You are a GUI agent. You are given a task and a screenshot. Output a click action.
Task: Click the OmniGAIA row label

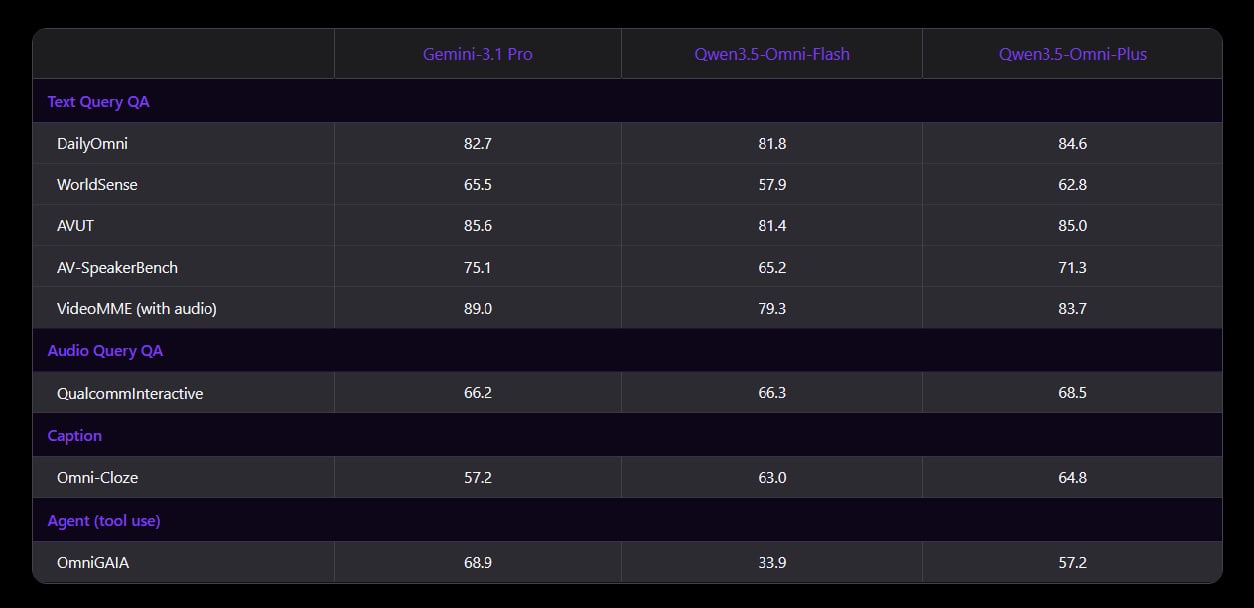[x=93, y=563]
